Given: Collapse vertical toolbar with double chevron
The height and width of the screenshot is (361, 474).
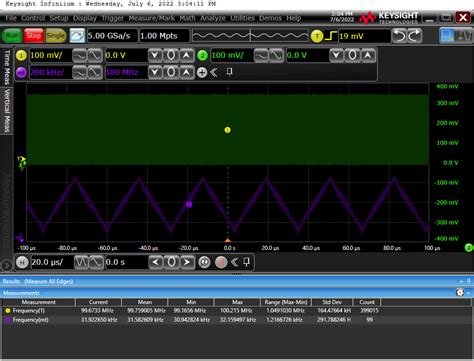Looking at the screenshot, I should click(214, 72).
